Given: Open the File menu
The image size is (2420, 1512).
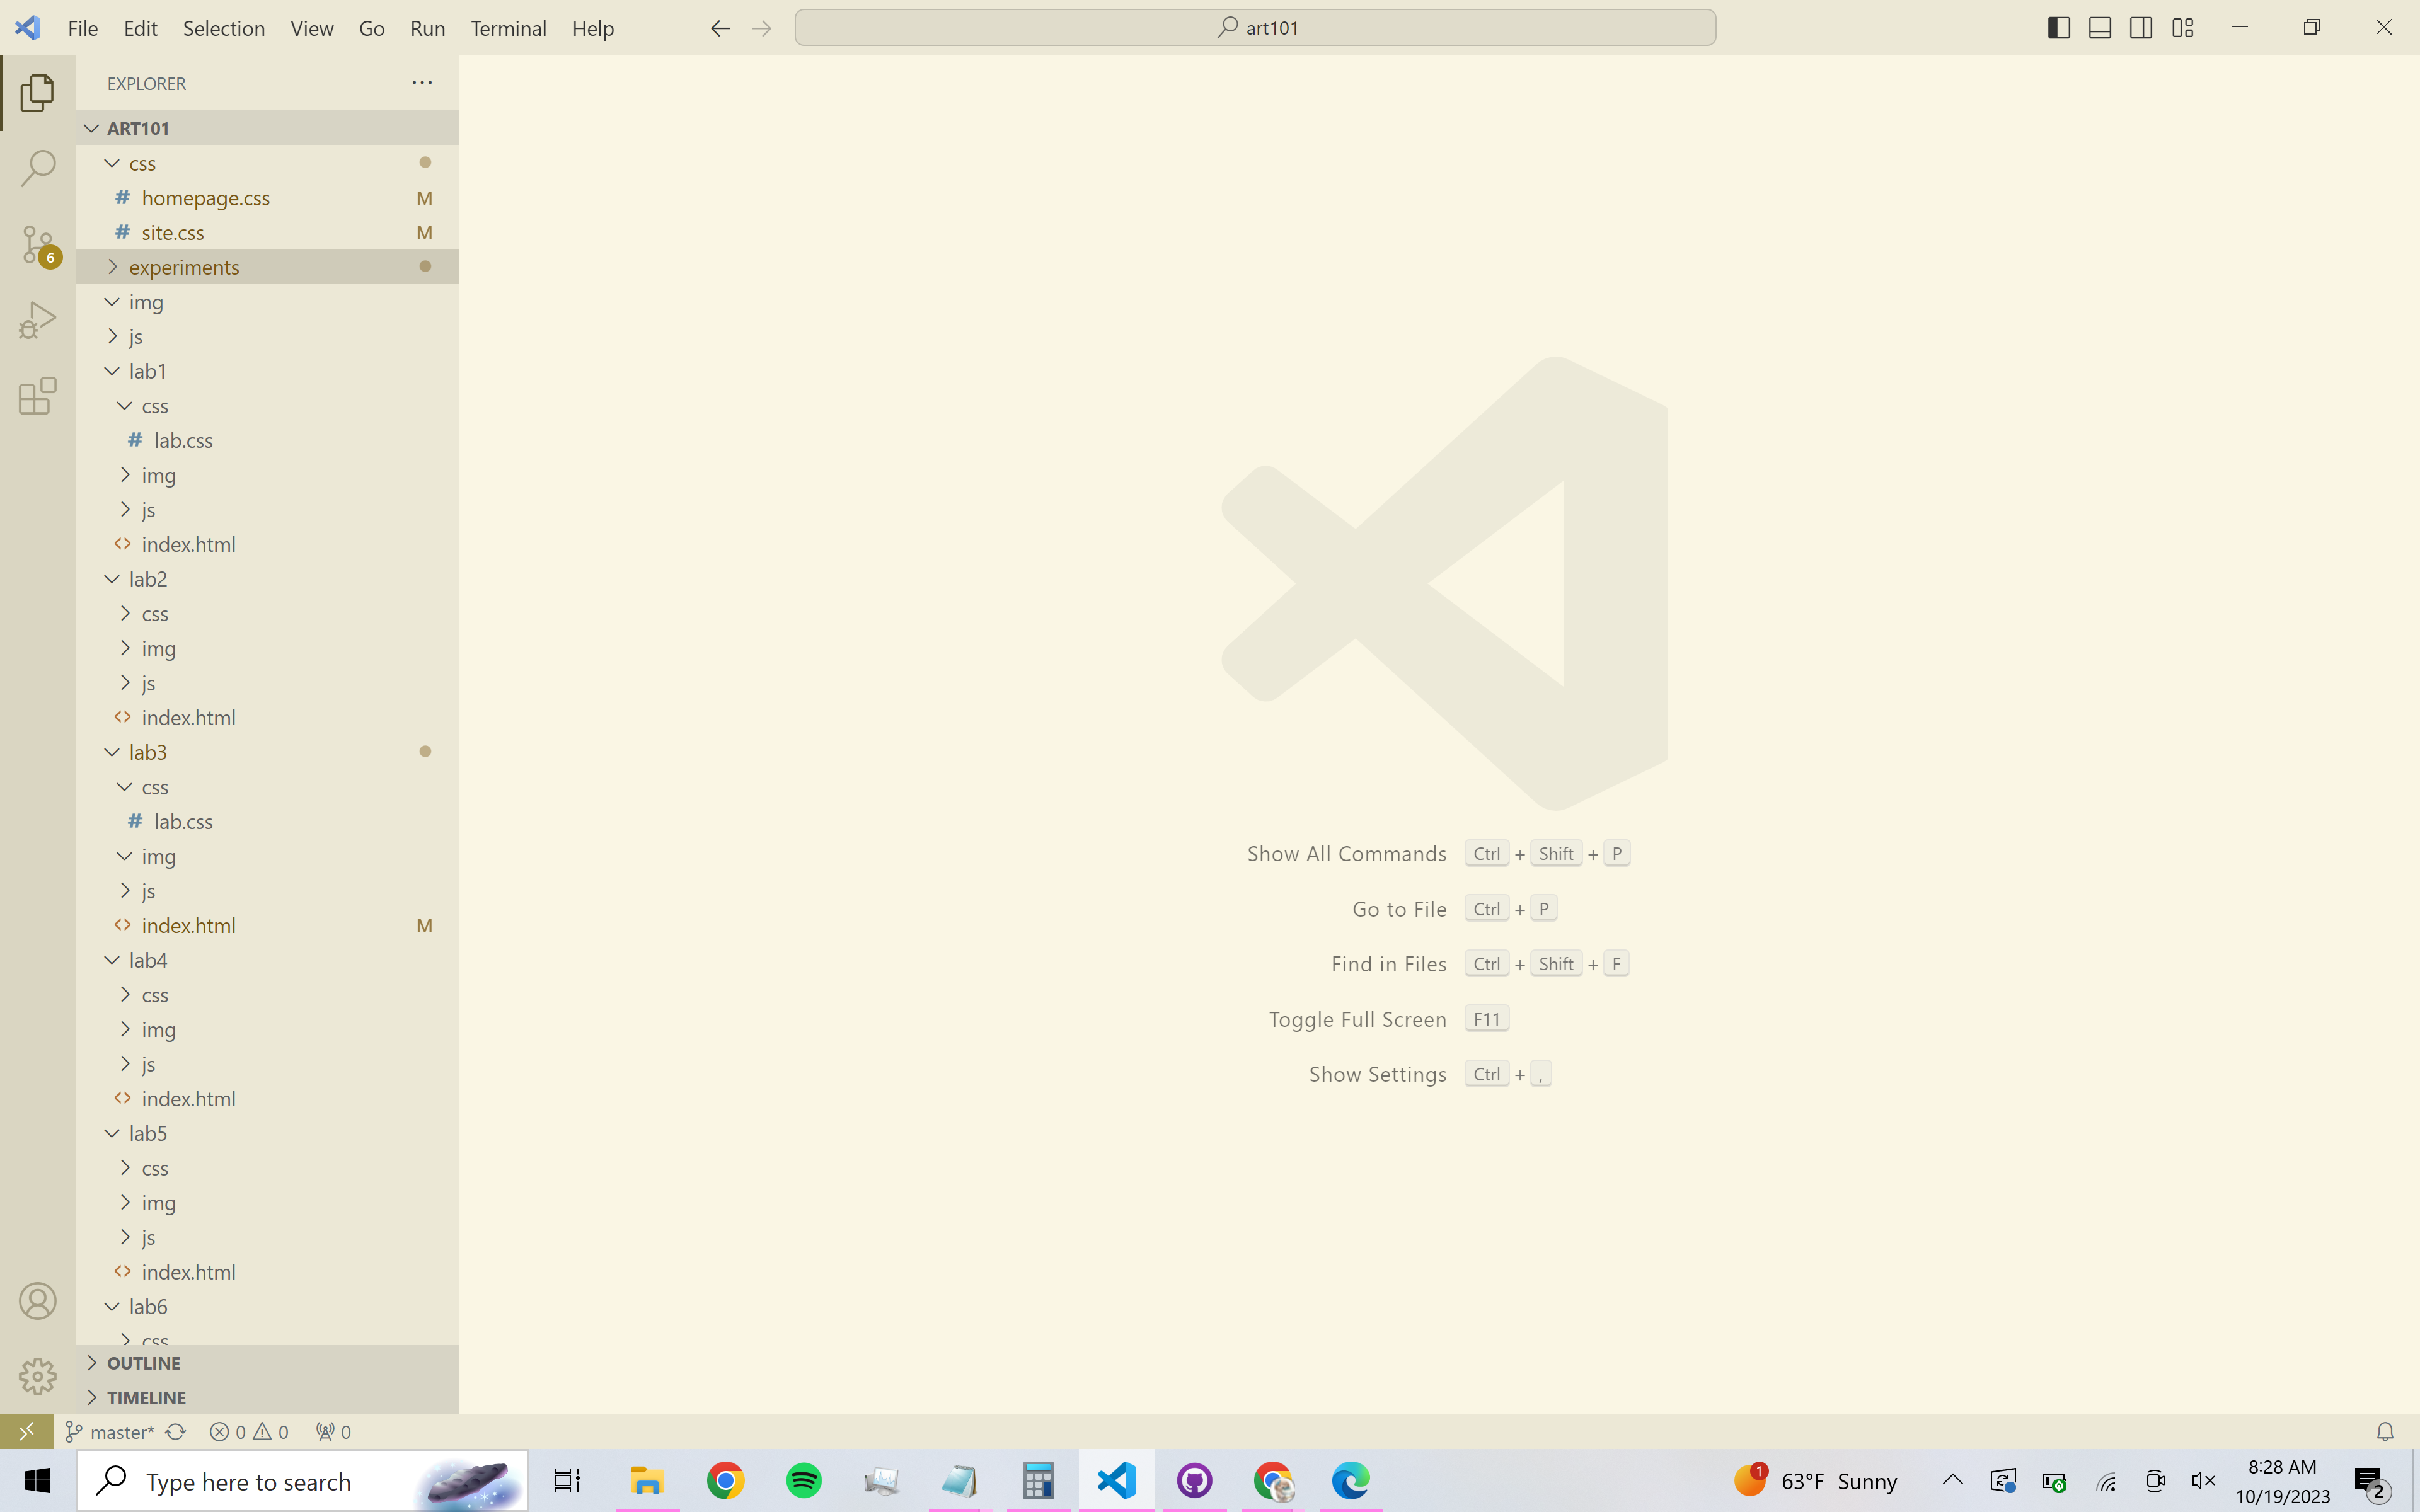Looking at the screenshot, I should [83, 28].
